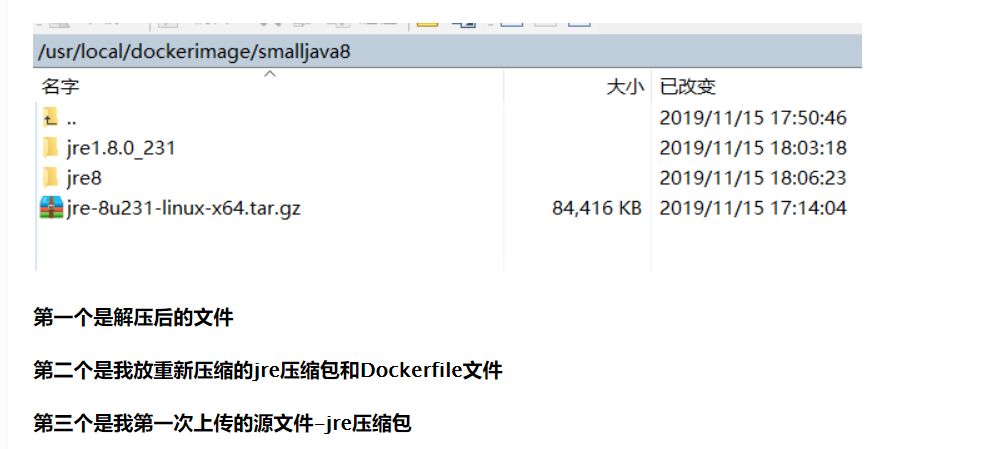Select the jre8 folder icon
Image resolution: width=996 pixels, height=449 pixels.
pos(50,178)
